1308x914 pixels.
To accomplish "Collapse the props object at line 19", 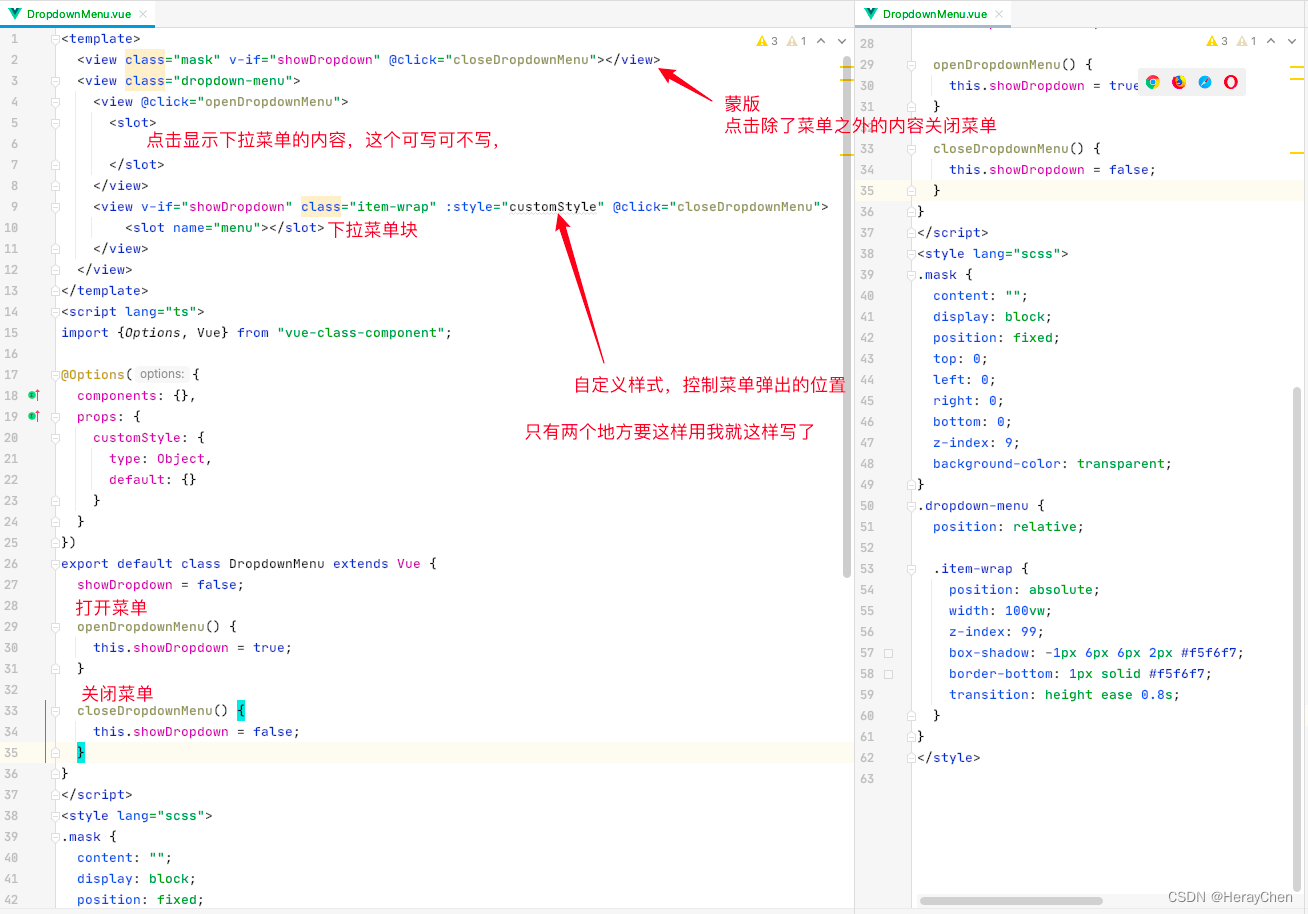I will (56, 417).
